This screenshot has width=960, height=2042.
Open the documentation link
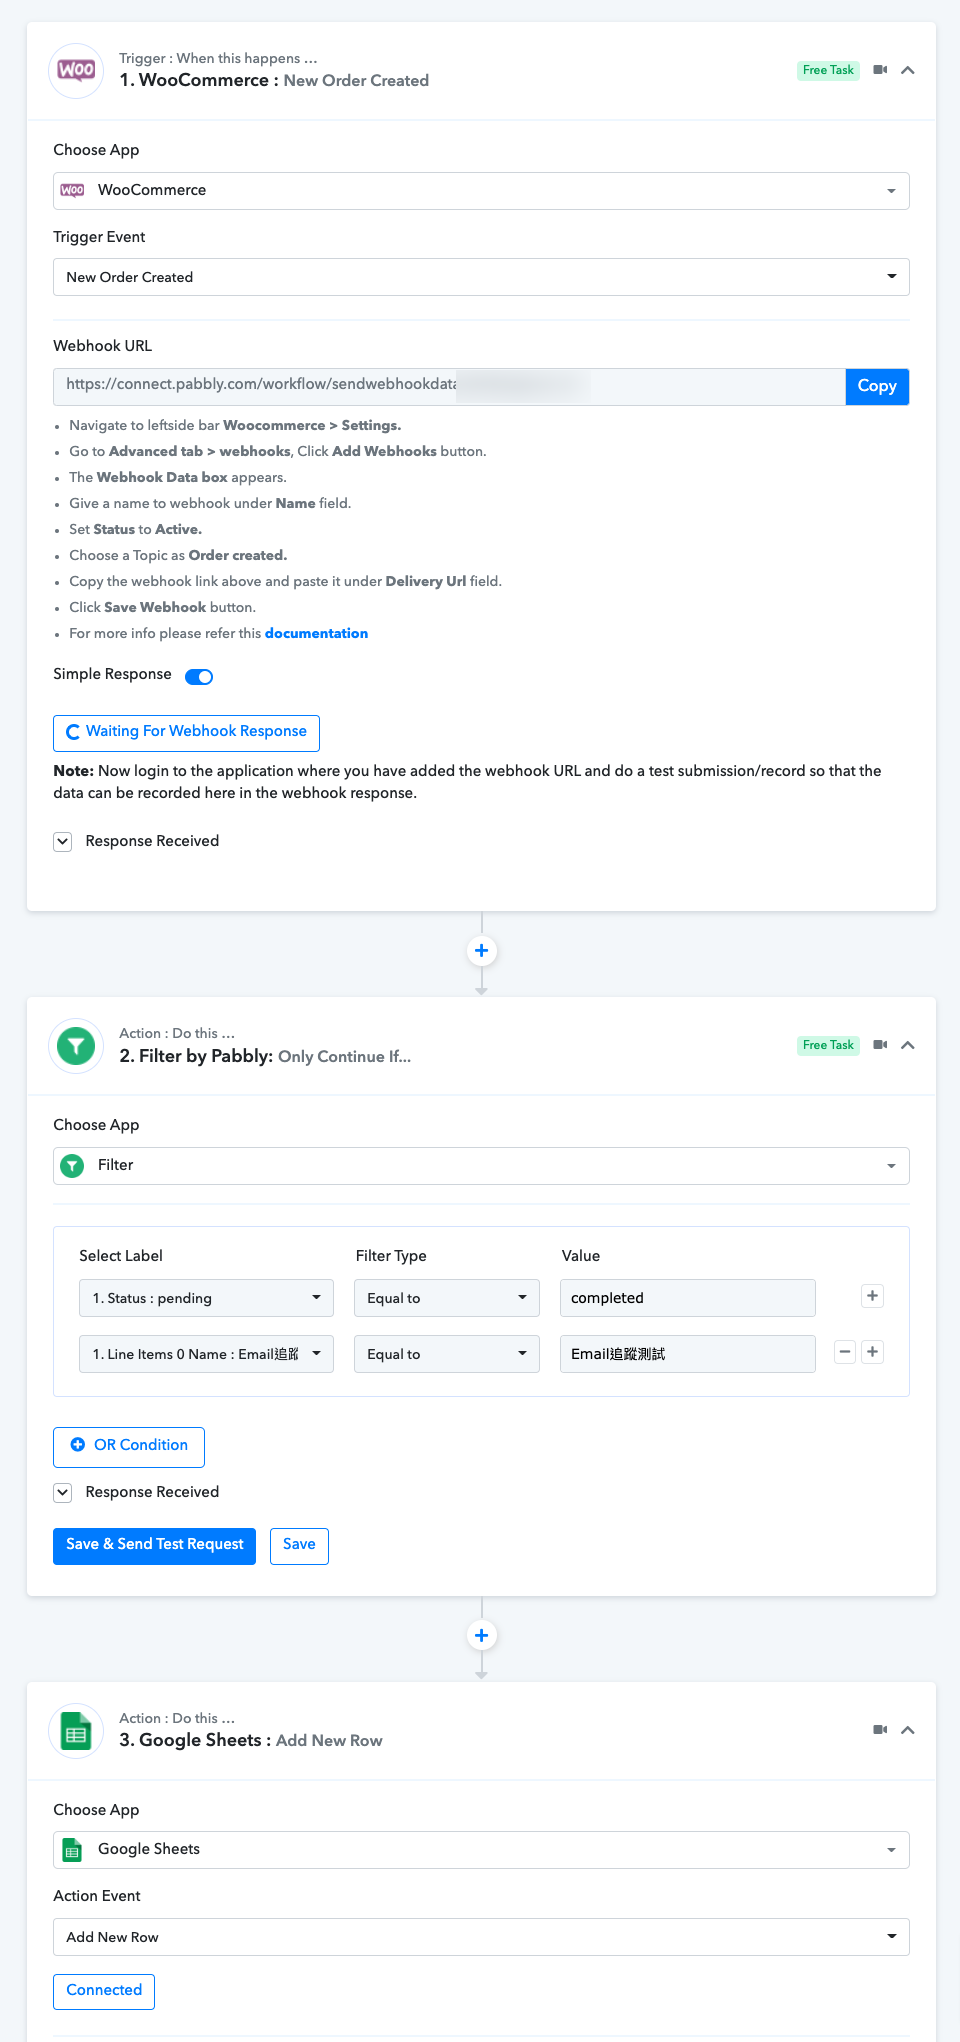(316, 633)
